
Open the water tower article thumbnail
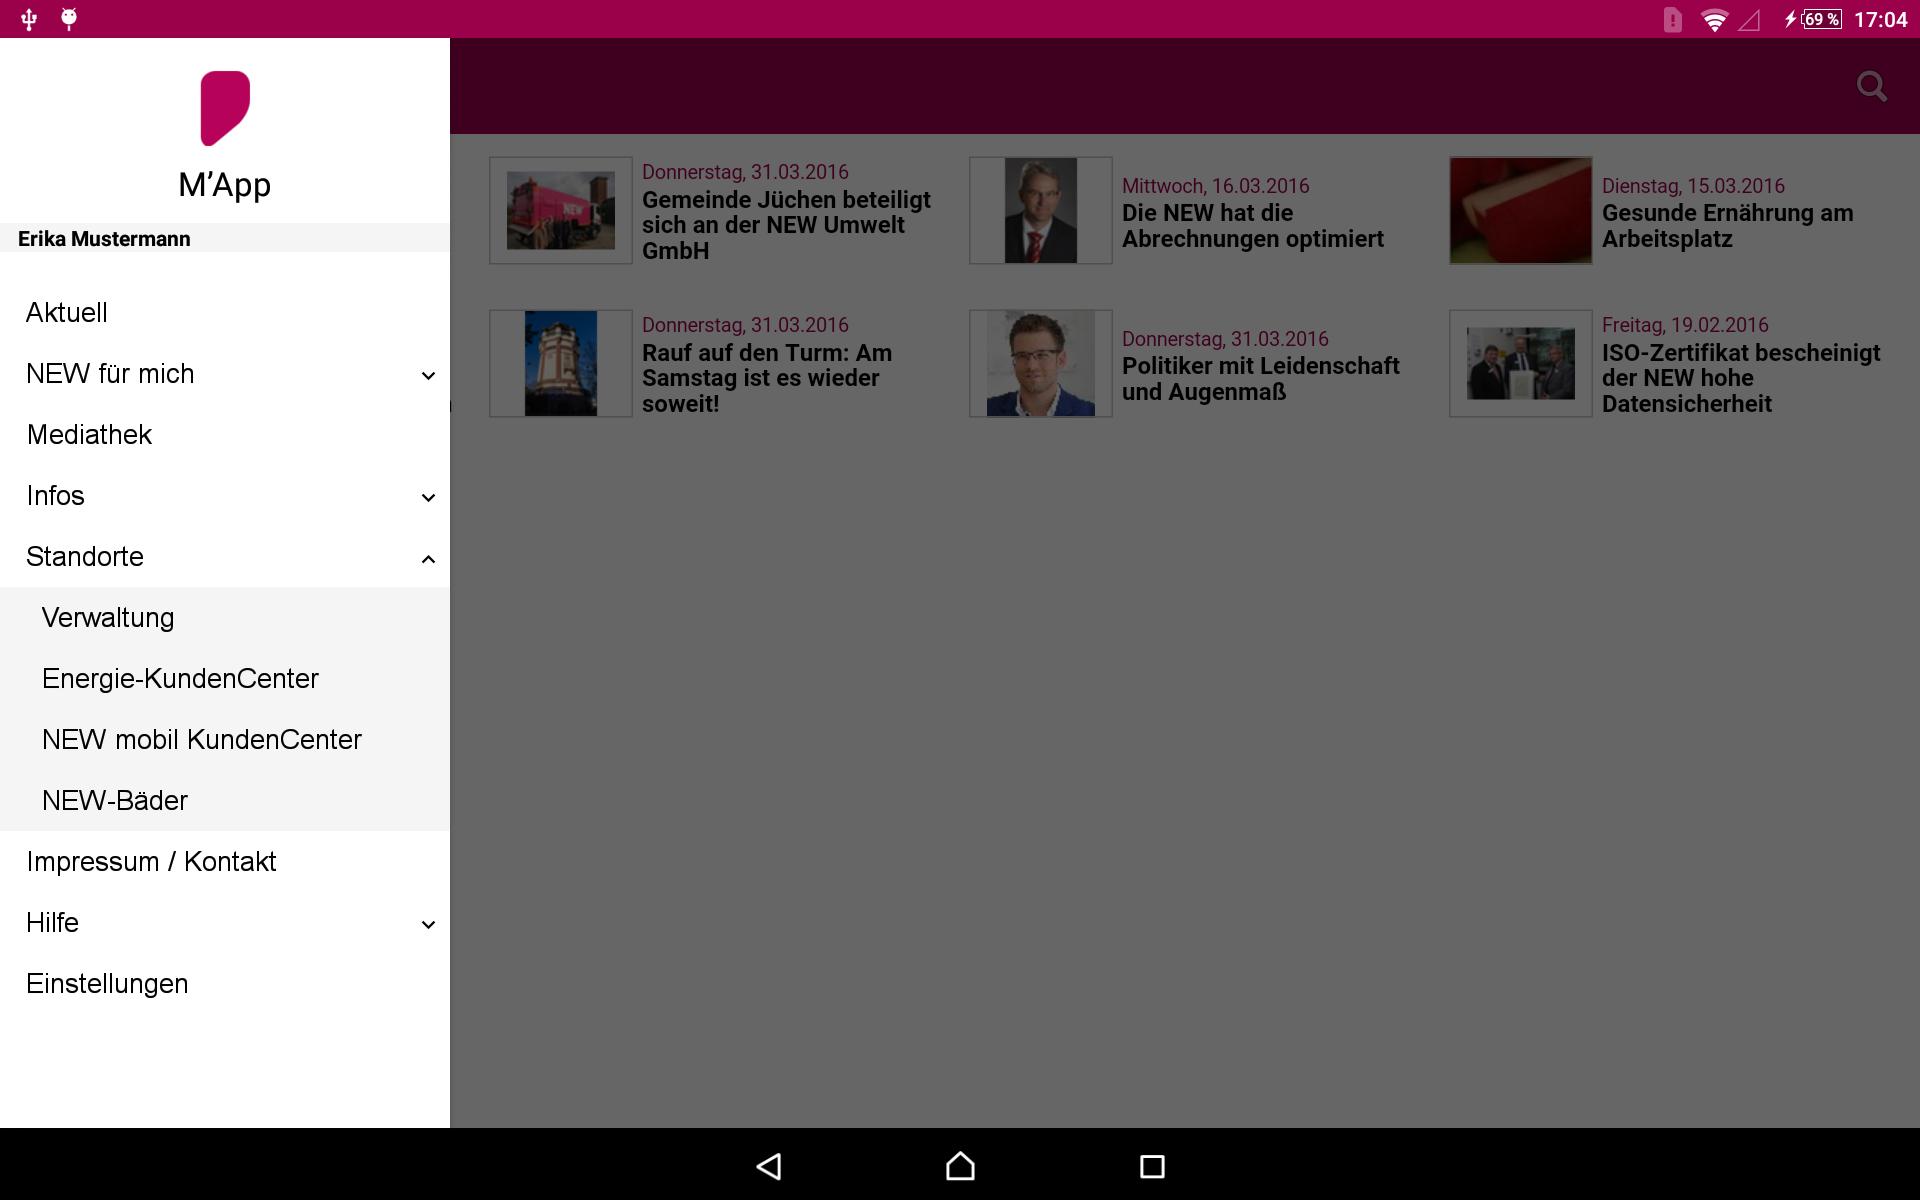point(560,364)
